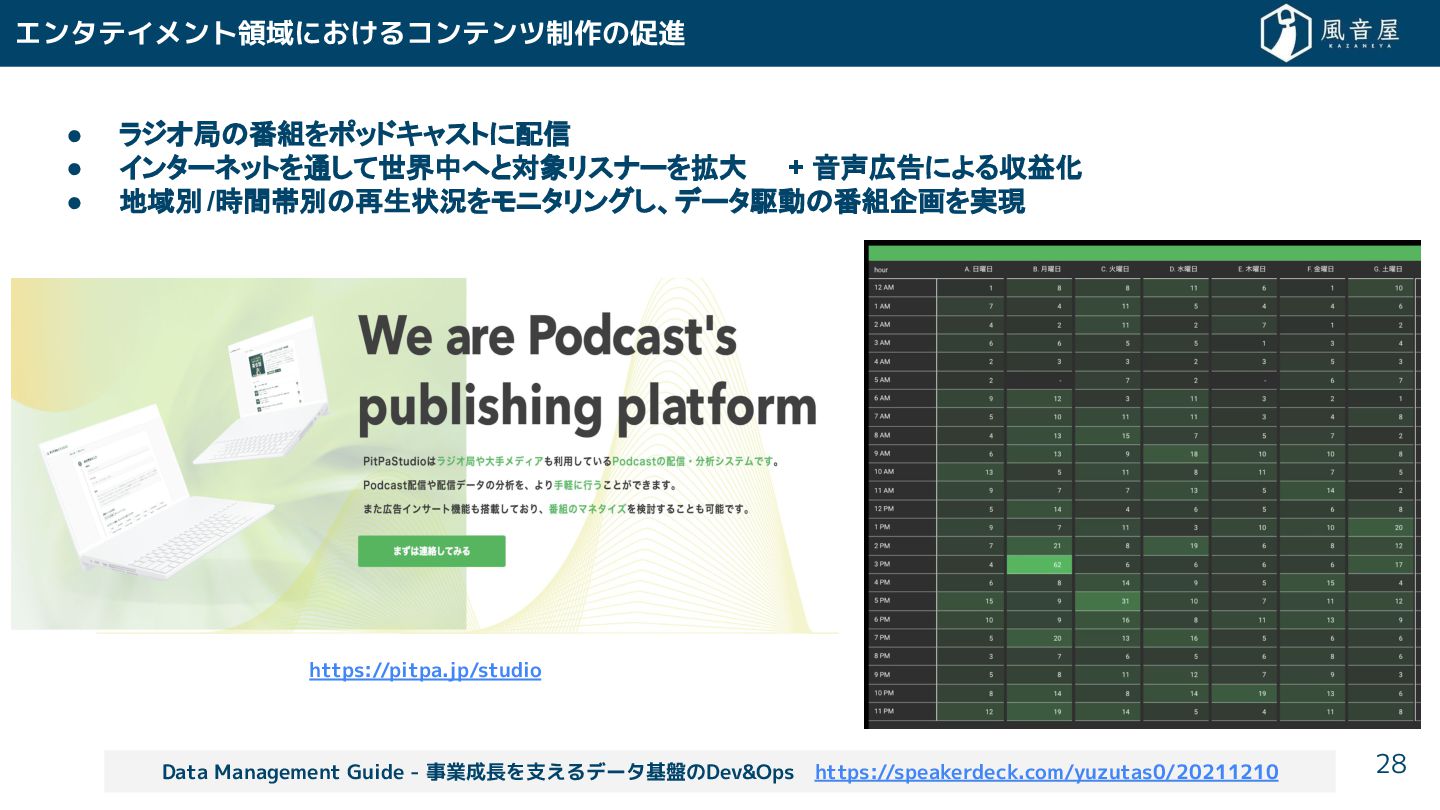Viewport: 1440px width, 810px height.
Task: Select the 'F. 金曜日' column header
Action: [1321, 269]
